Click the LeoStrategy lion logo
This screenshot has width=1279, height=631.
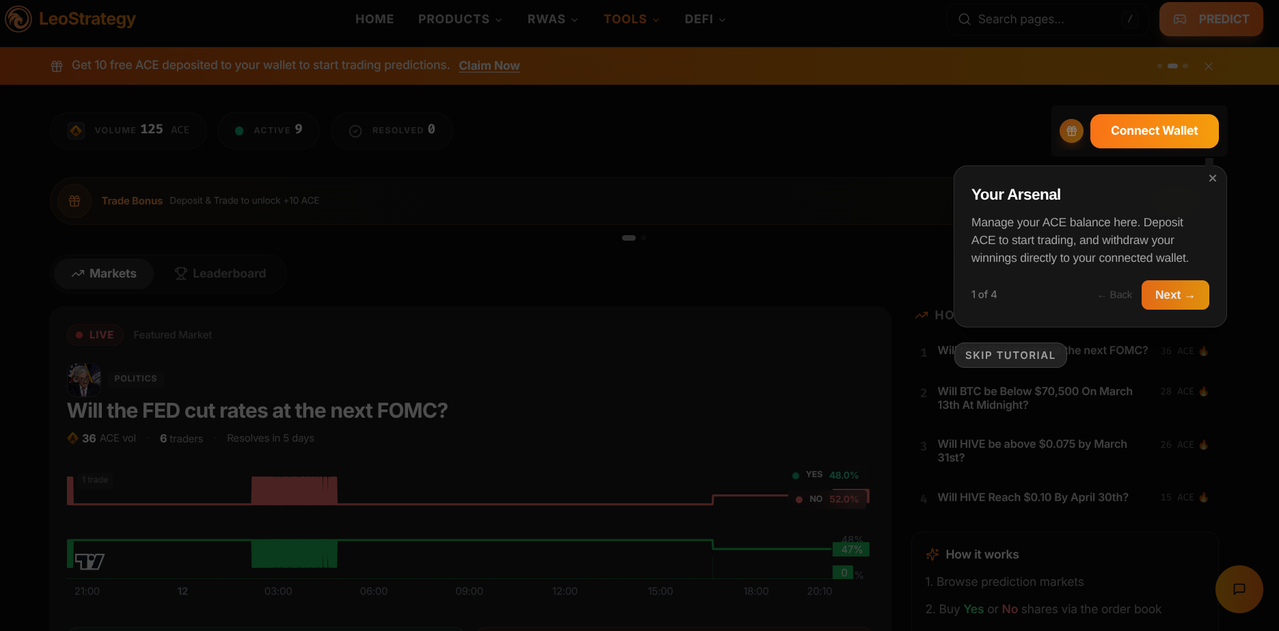18,19
